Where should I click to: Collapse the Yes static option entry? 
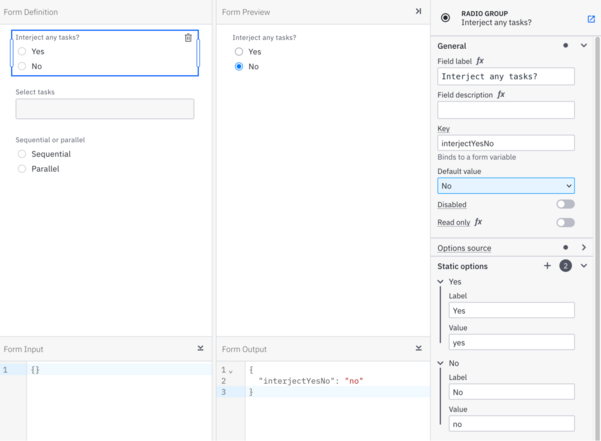point(440,282)
